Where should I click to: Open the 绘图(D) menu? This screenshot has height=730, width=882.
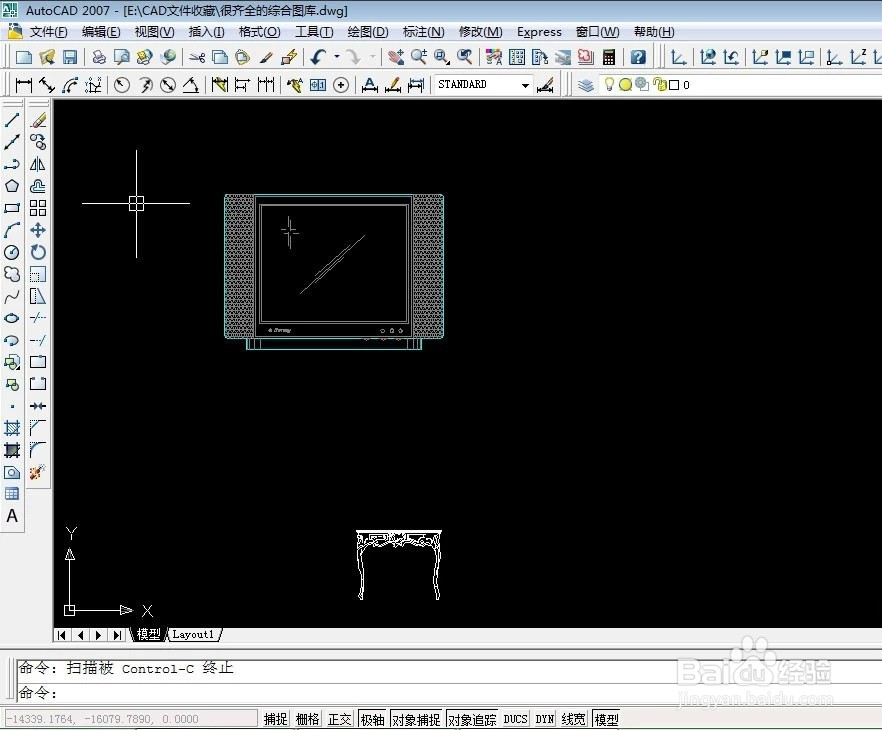pyautogui.click(x=368, y=32)
